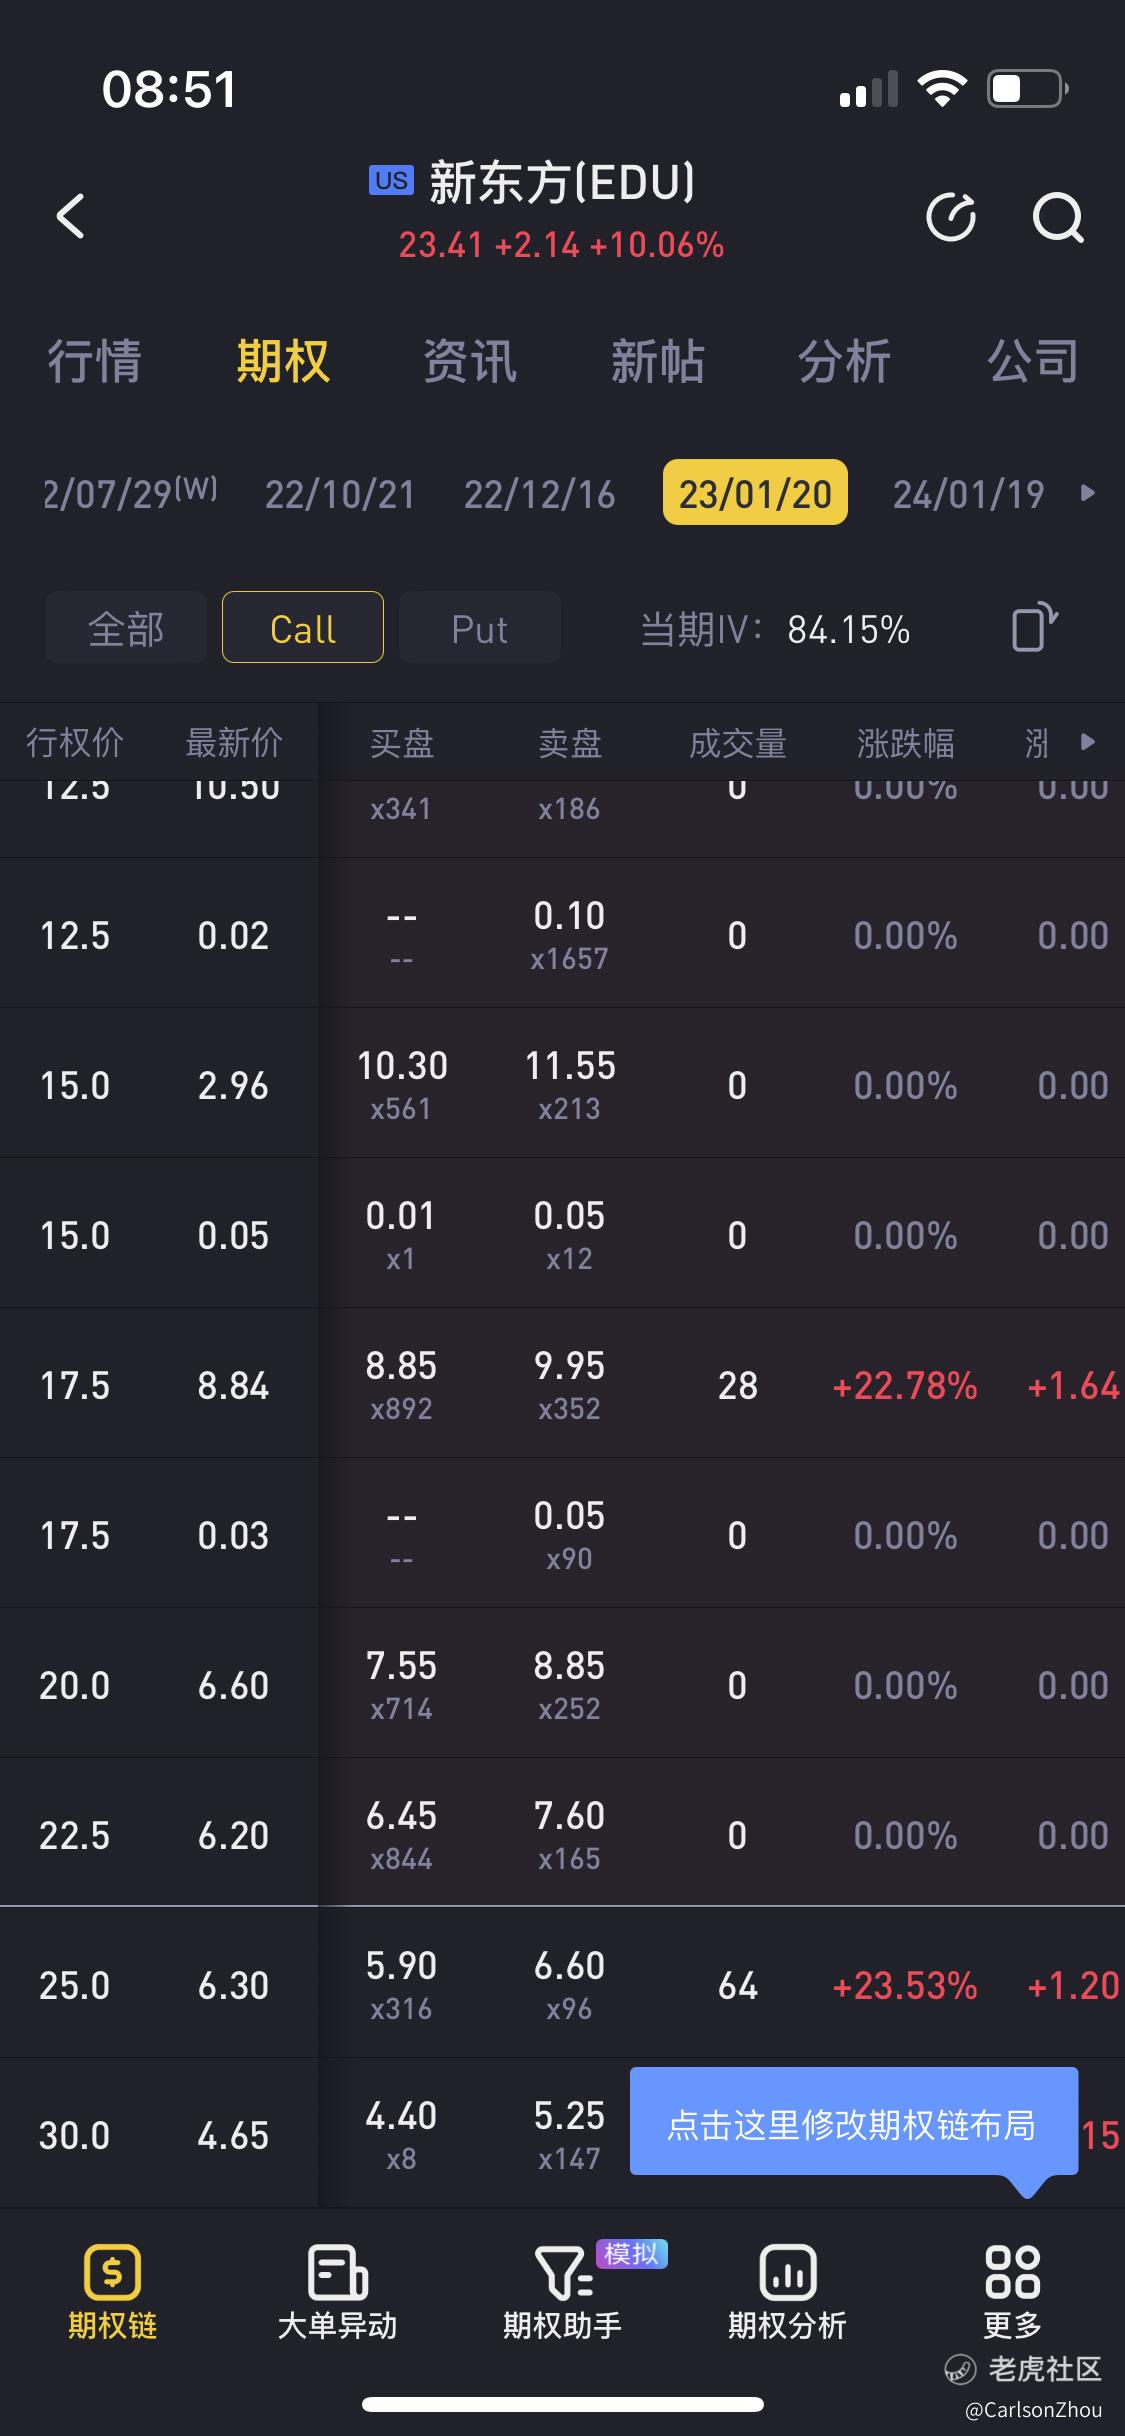
Task: Open the 更多 more grid icon
Action: click(1013, 2273)
